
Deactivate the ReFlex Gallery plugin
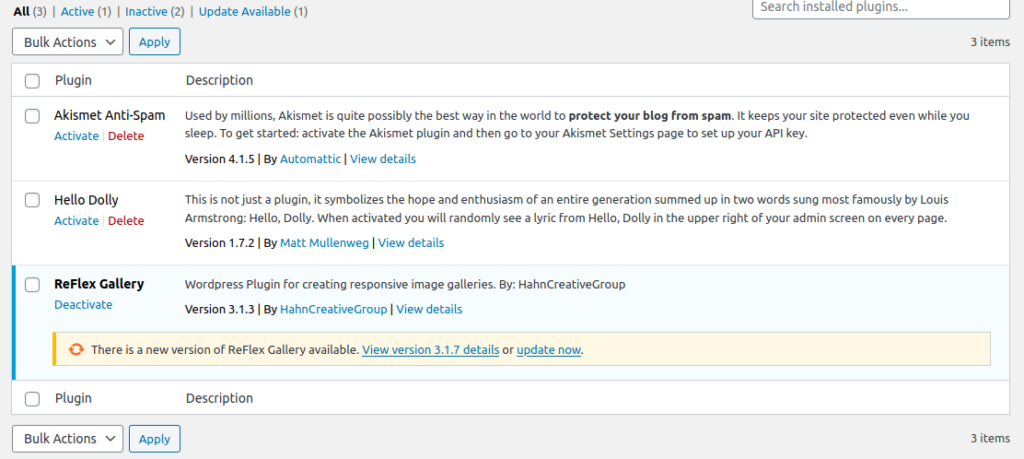click(83, 304)
